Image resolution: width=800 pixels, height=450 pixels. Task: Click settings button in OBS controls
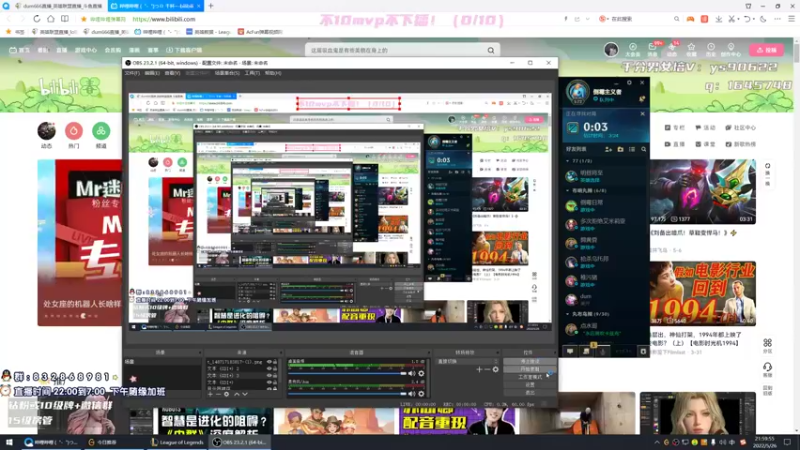530,384
